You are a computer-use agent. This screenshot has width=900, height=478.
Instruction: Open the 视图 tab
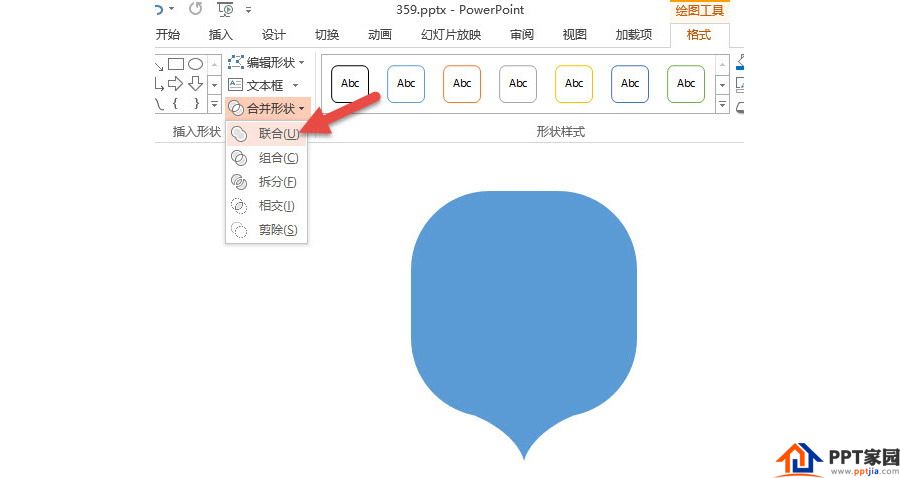click(575, 34)
